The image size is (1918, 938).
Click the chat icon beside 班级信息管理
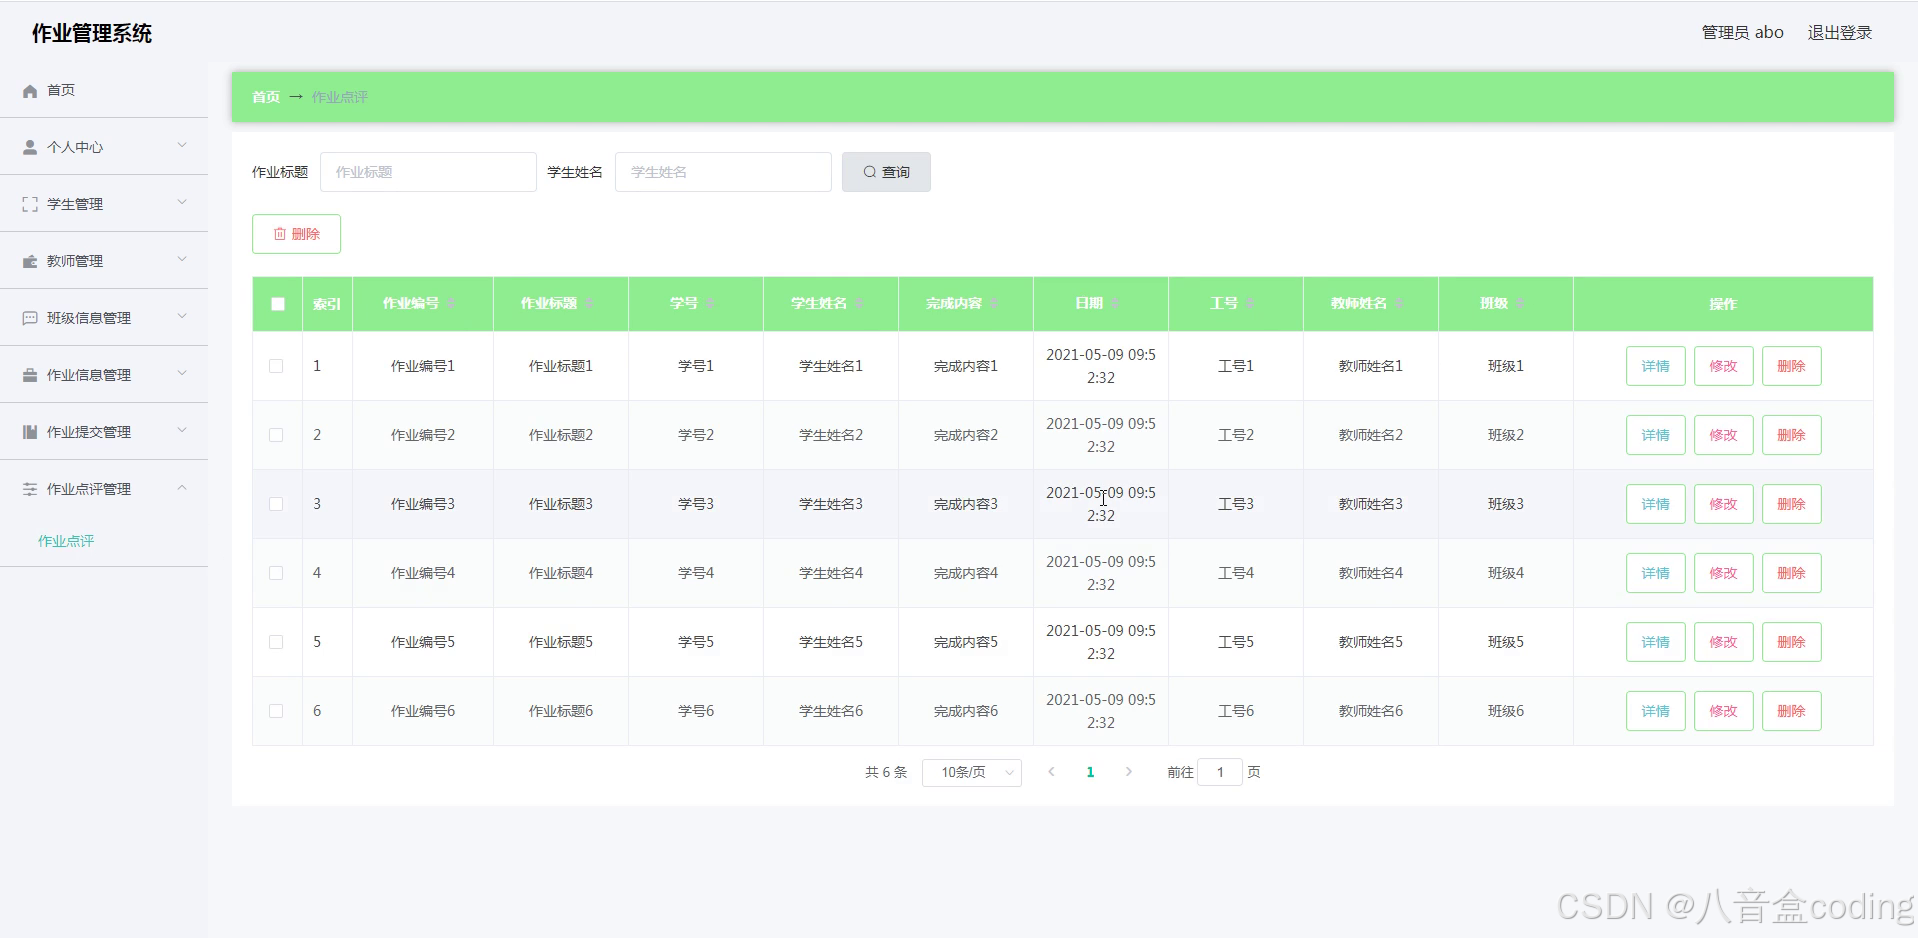(x=30, y=318)
